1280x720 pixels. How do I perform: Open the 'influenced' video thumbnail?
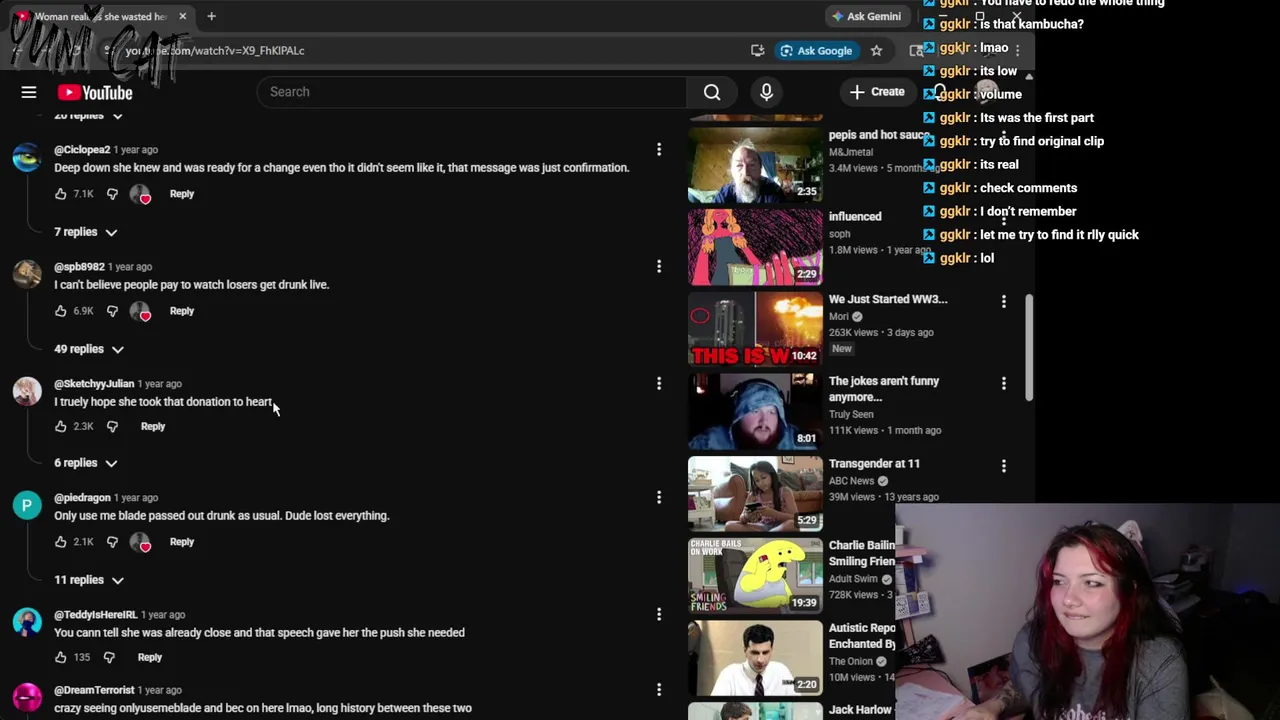tap(755, 246)
